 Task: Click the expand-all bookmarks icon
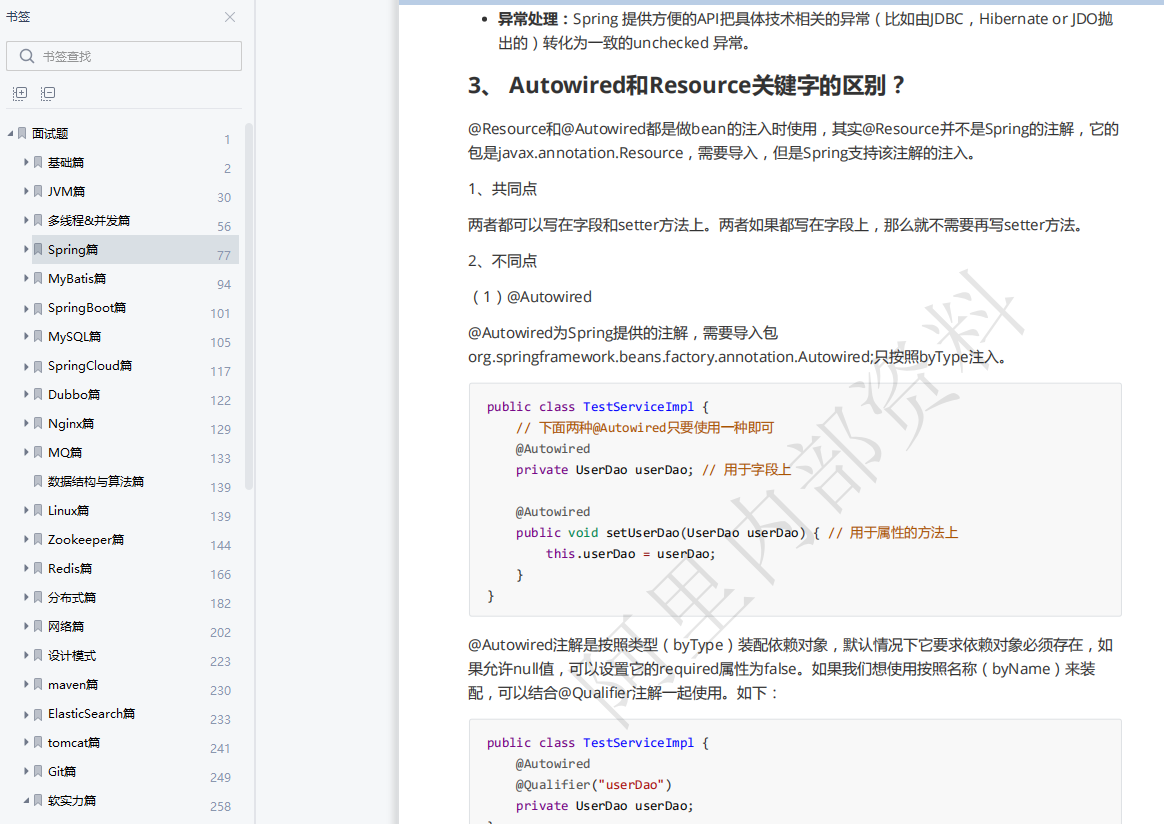19,93
